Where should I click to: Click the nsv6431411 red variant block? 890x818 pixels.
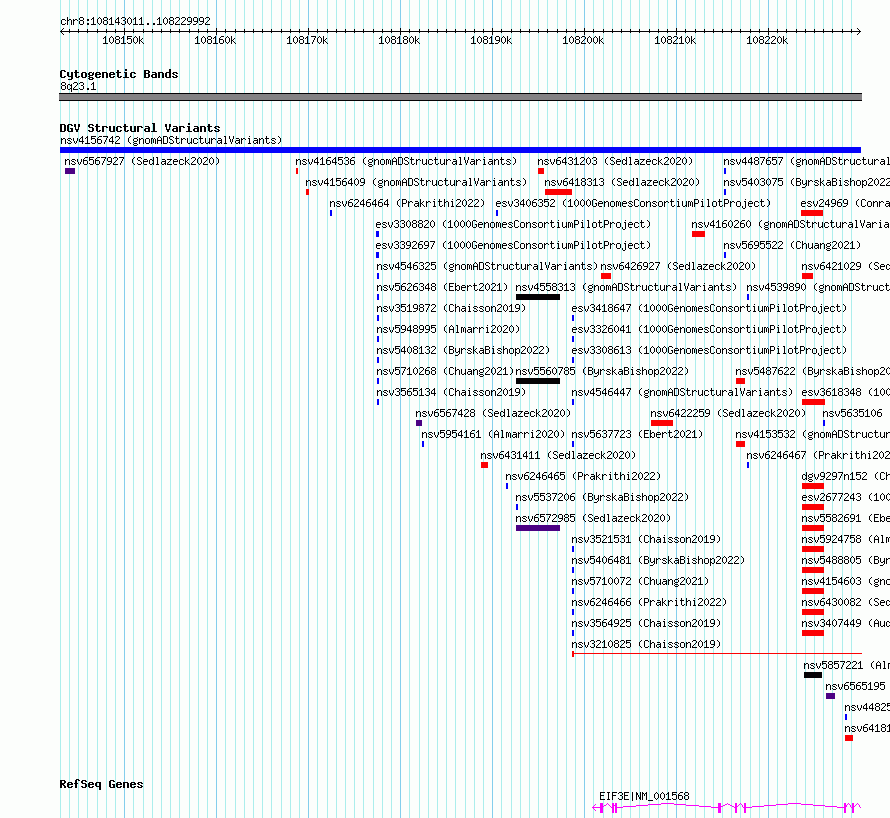click(x=484, y=465)
